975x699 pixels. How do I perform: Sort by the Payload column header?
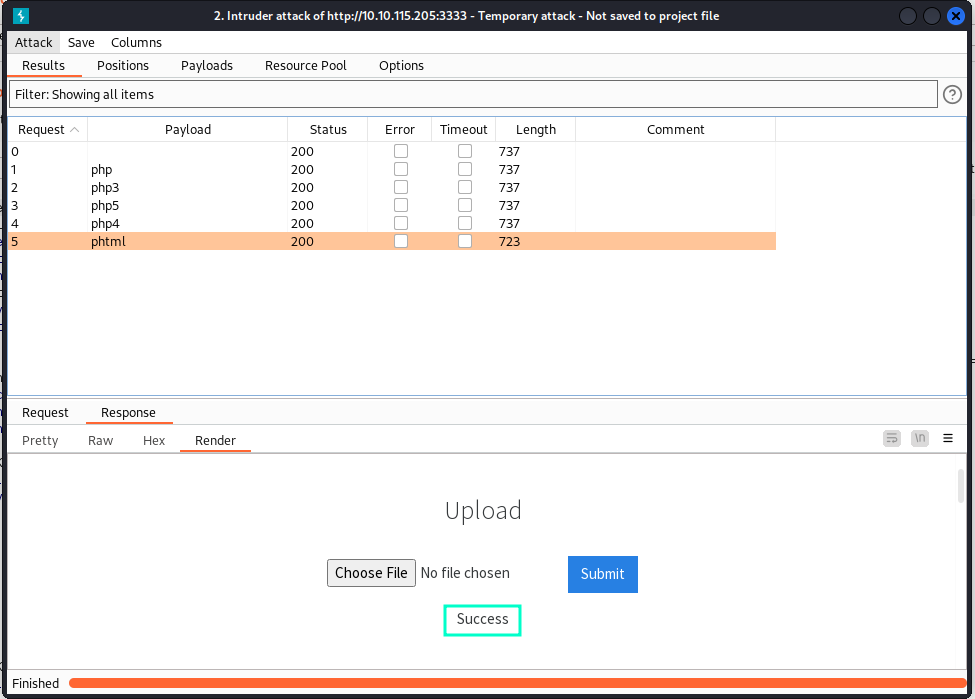click(188, 129)
